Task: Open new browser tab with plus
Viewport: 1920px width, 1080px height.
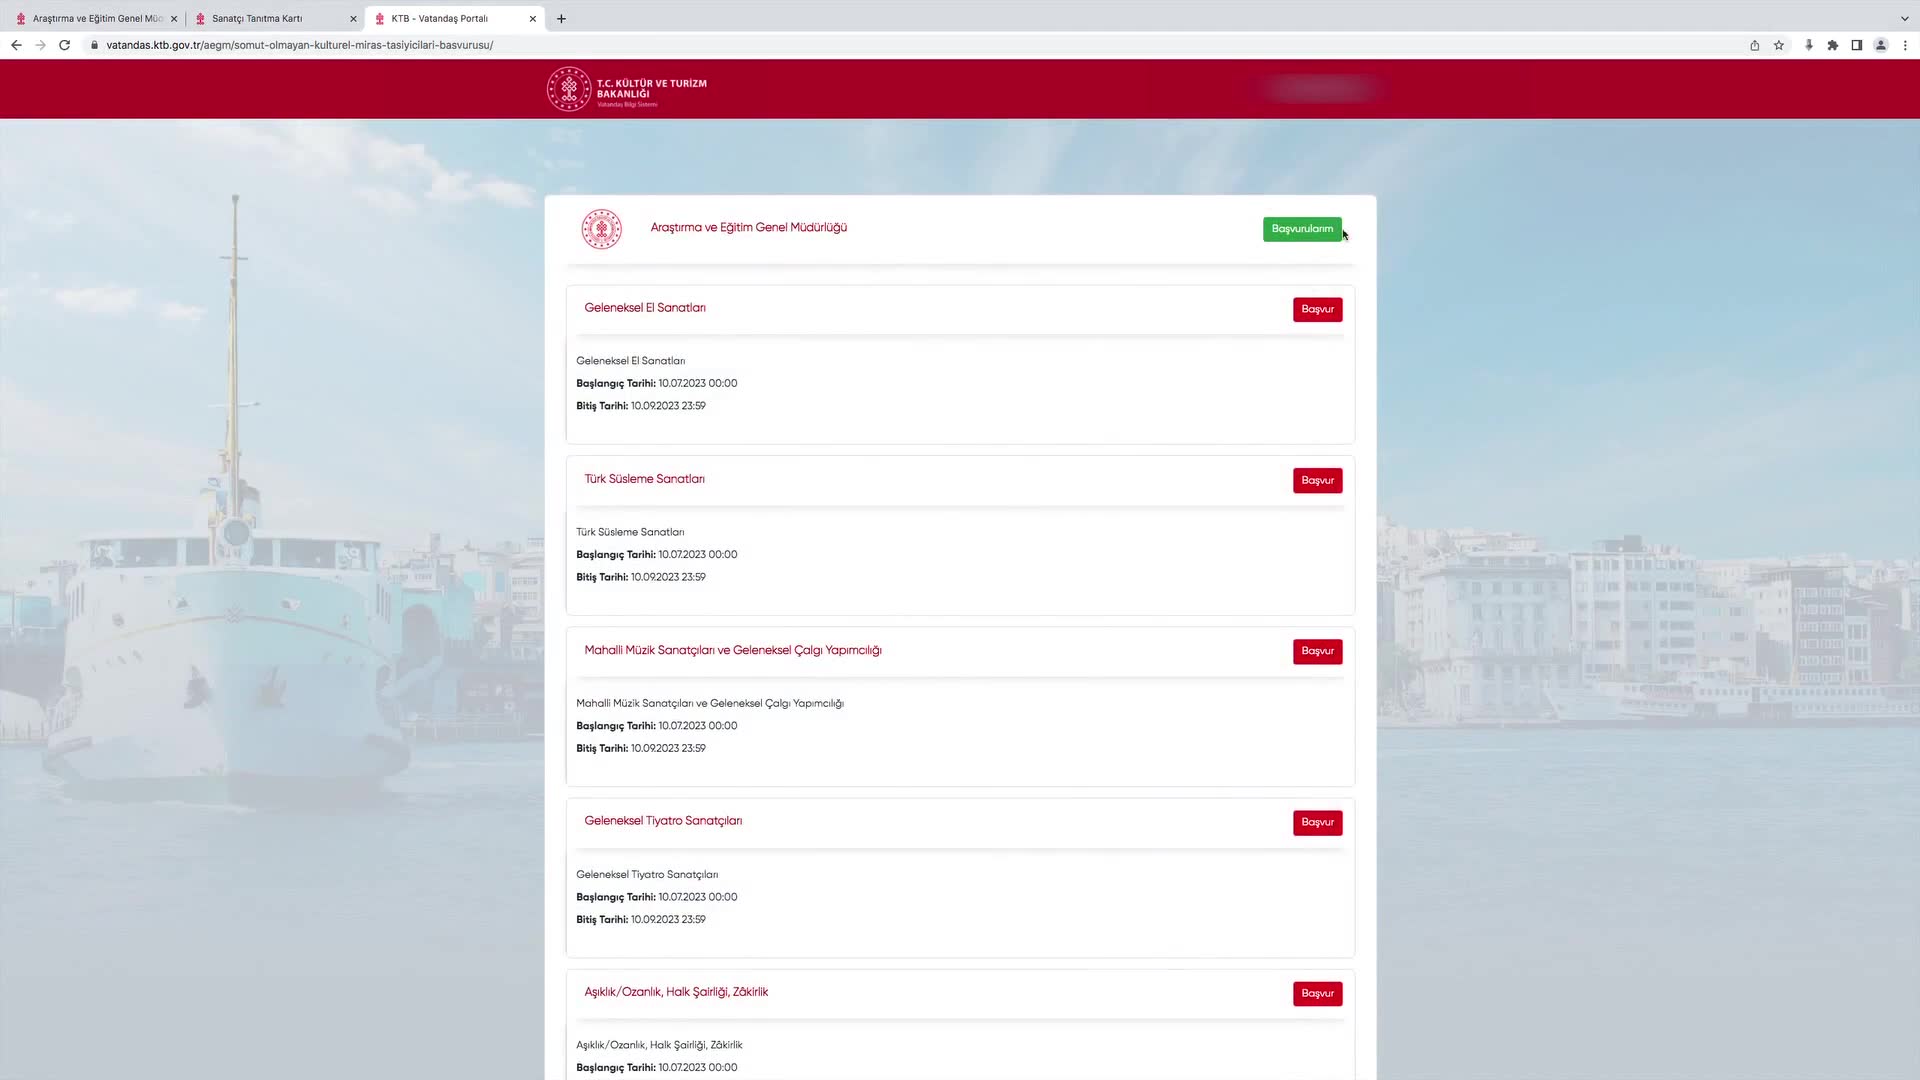Action: pos(561,18)
